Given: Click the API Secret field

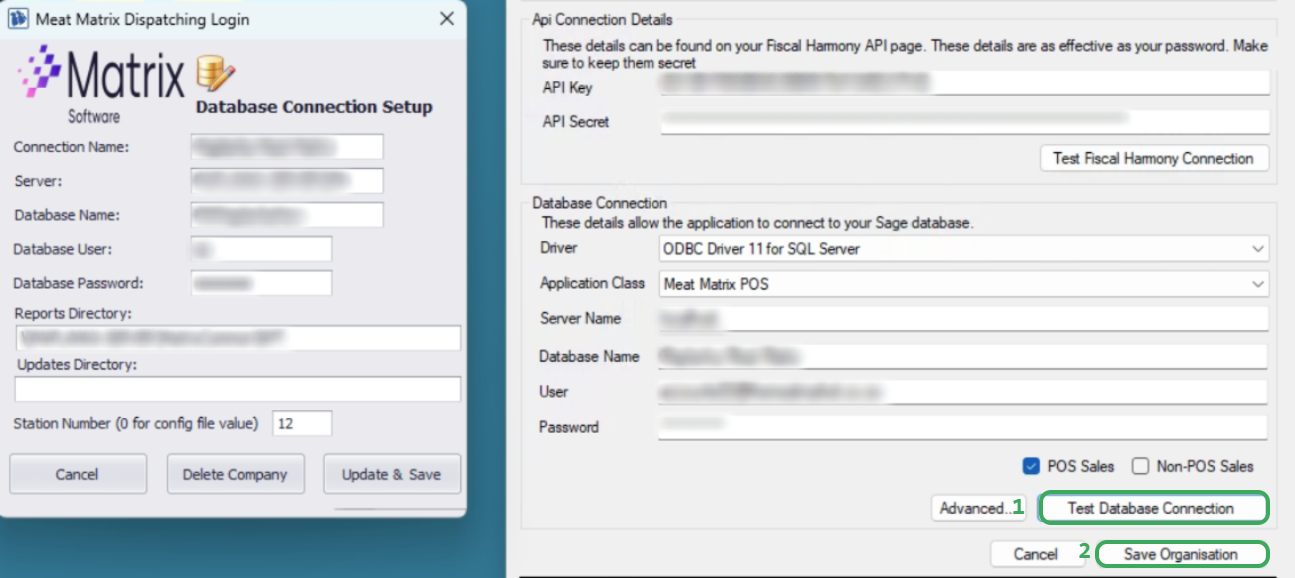Looking at the screenshot, I should (x=964, y=121).
